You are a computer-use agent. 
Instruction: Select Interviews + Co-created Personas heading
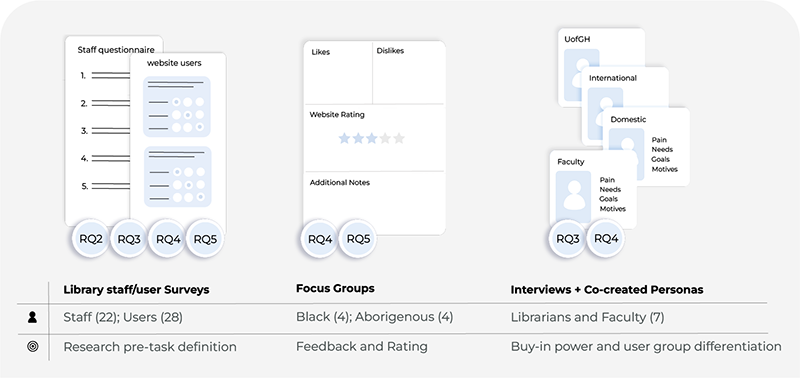click(x=607, y=290)
